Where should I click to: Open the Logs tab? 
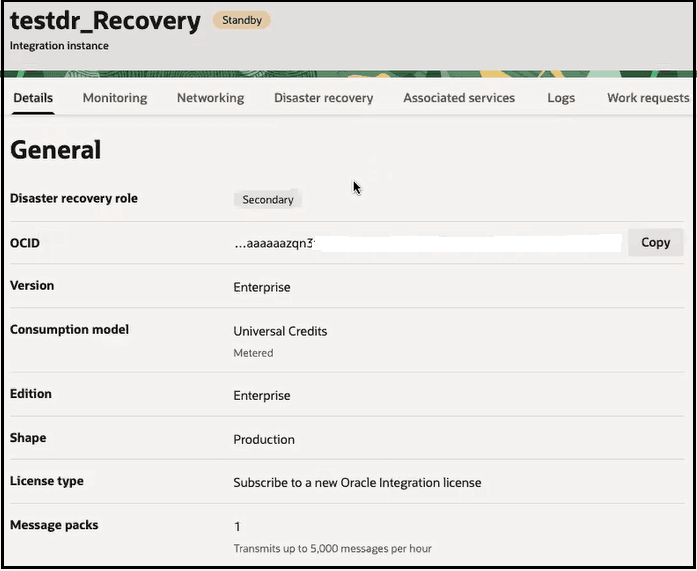click(561, 98)
